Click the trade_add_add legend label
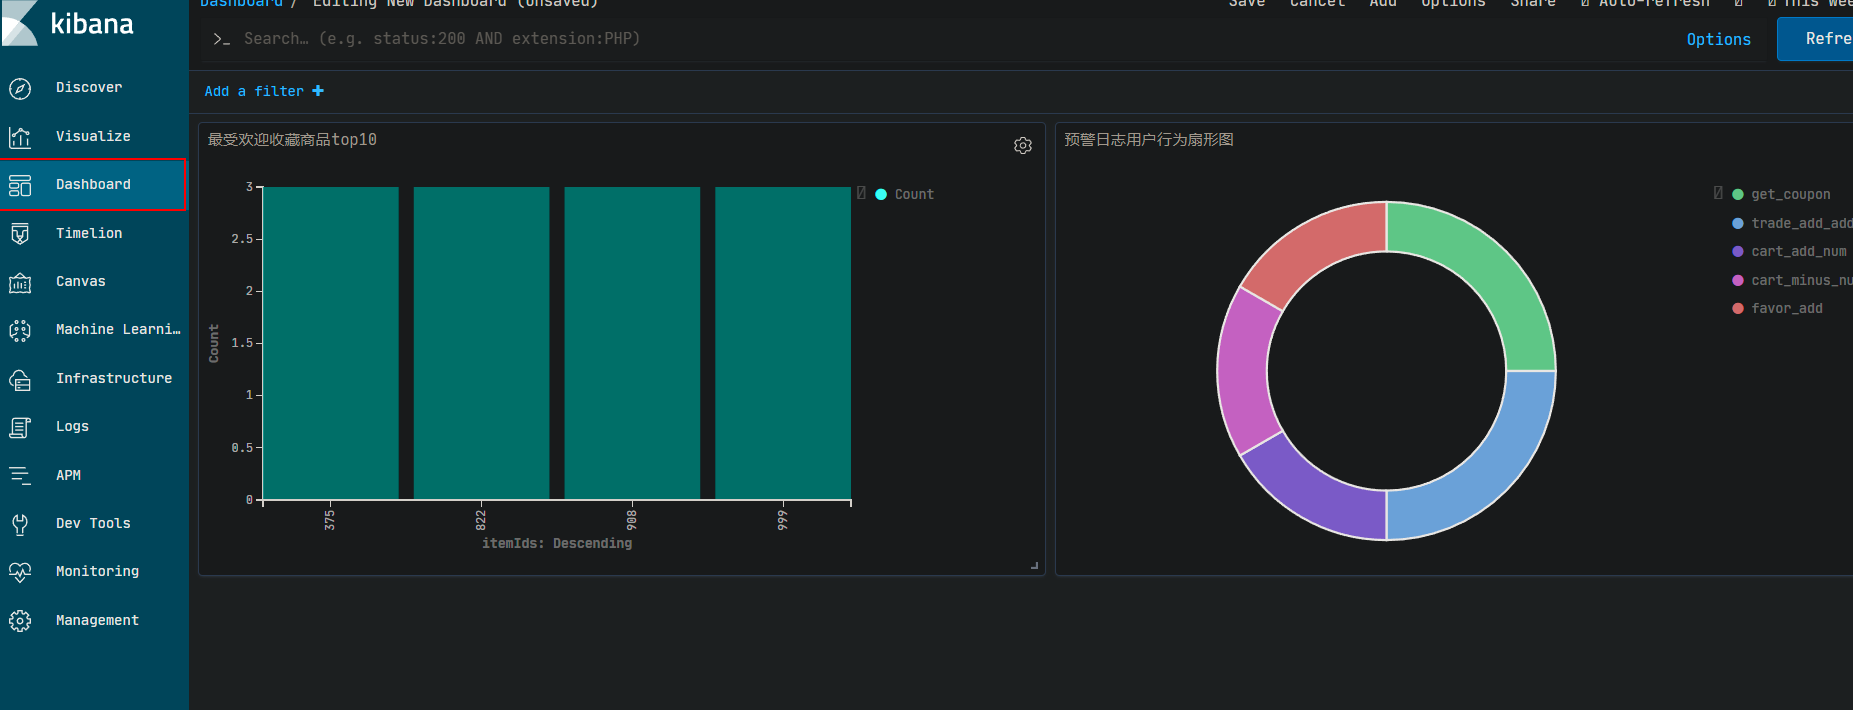This screenshot has height=710, width=1853. click(1801, 224)
